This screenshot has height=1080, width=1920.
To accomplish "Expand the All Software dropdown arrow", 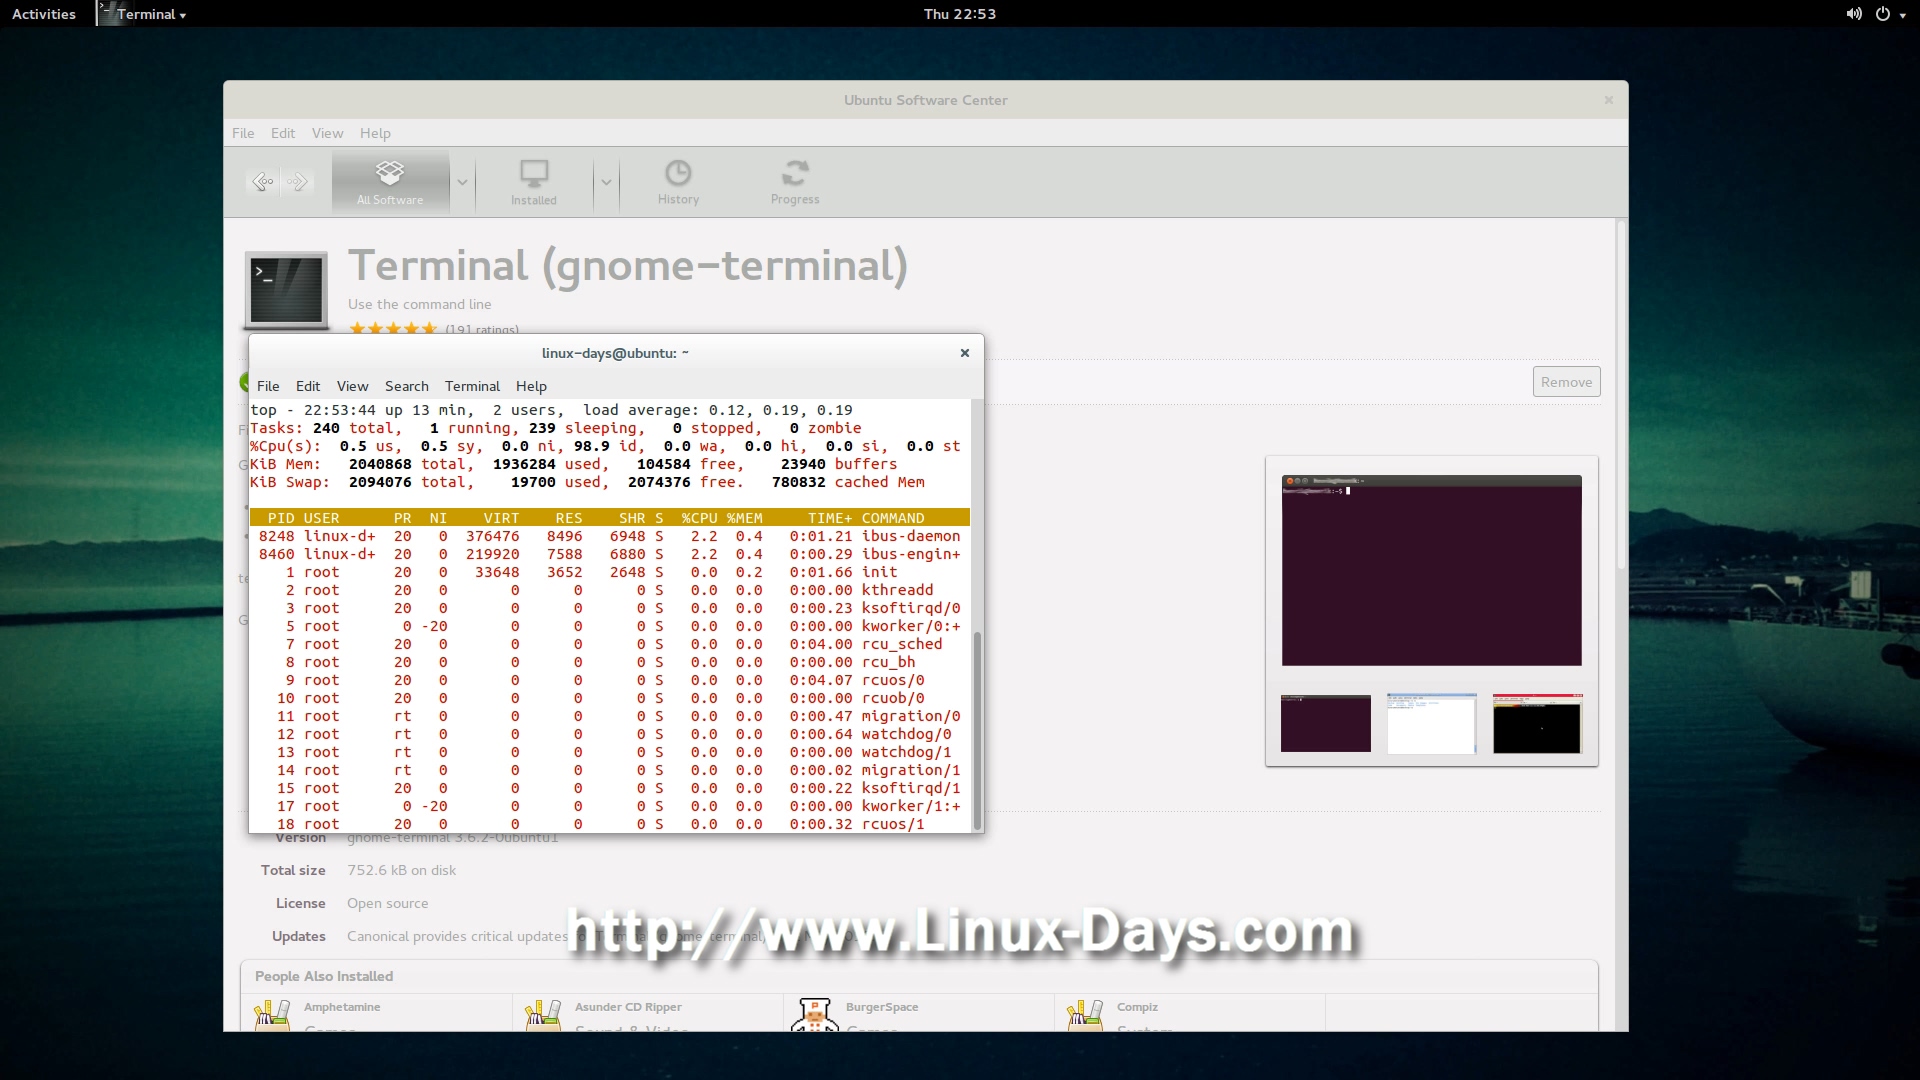I will point(462,182).
